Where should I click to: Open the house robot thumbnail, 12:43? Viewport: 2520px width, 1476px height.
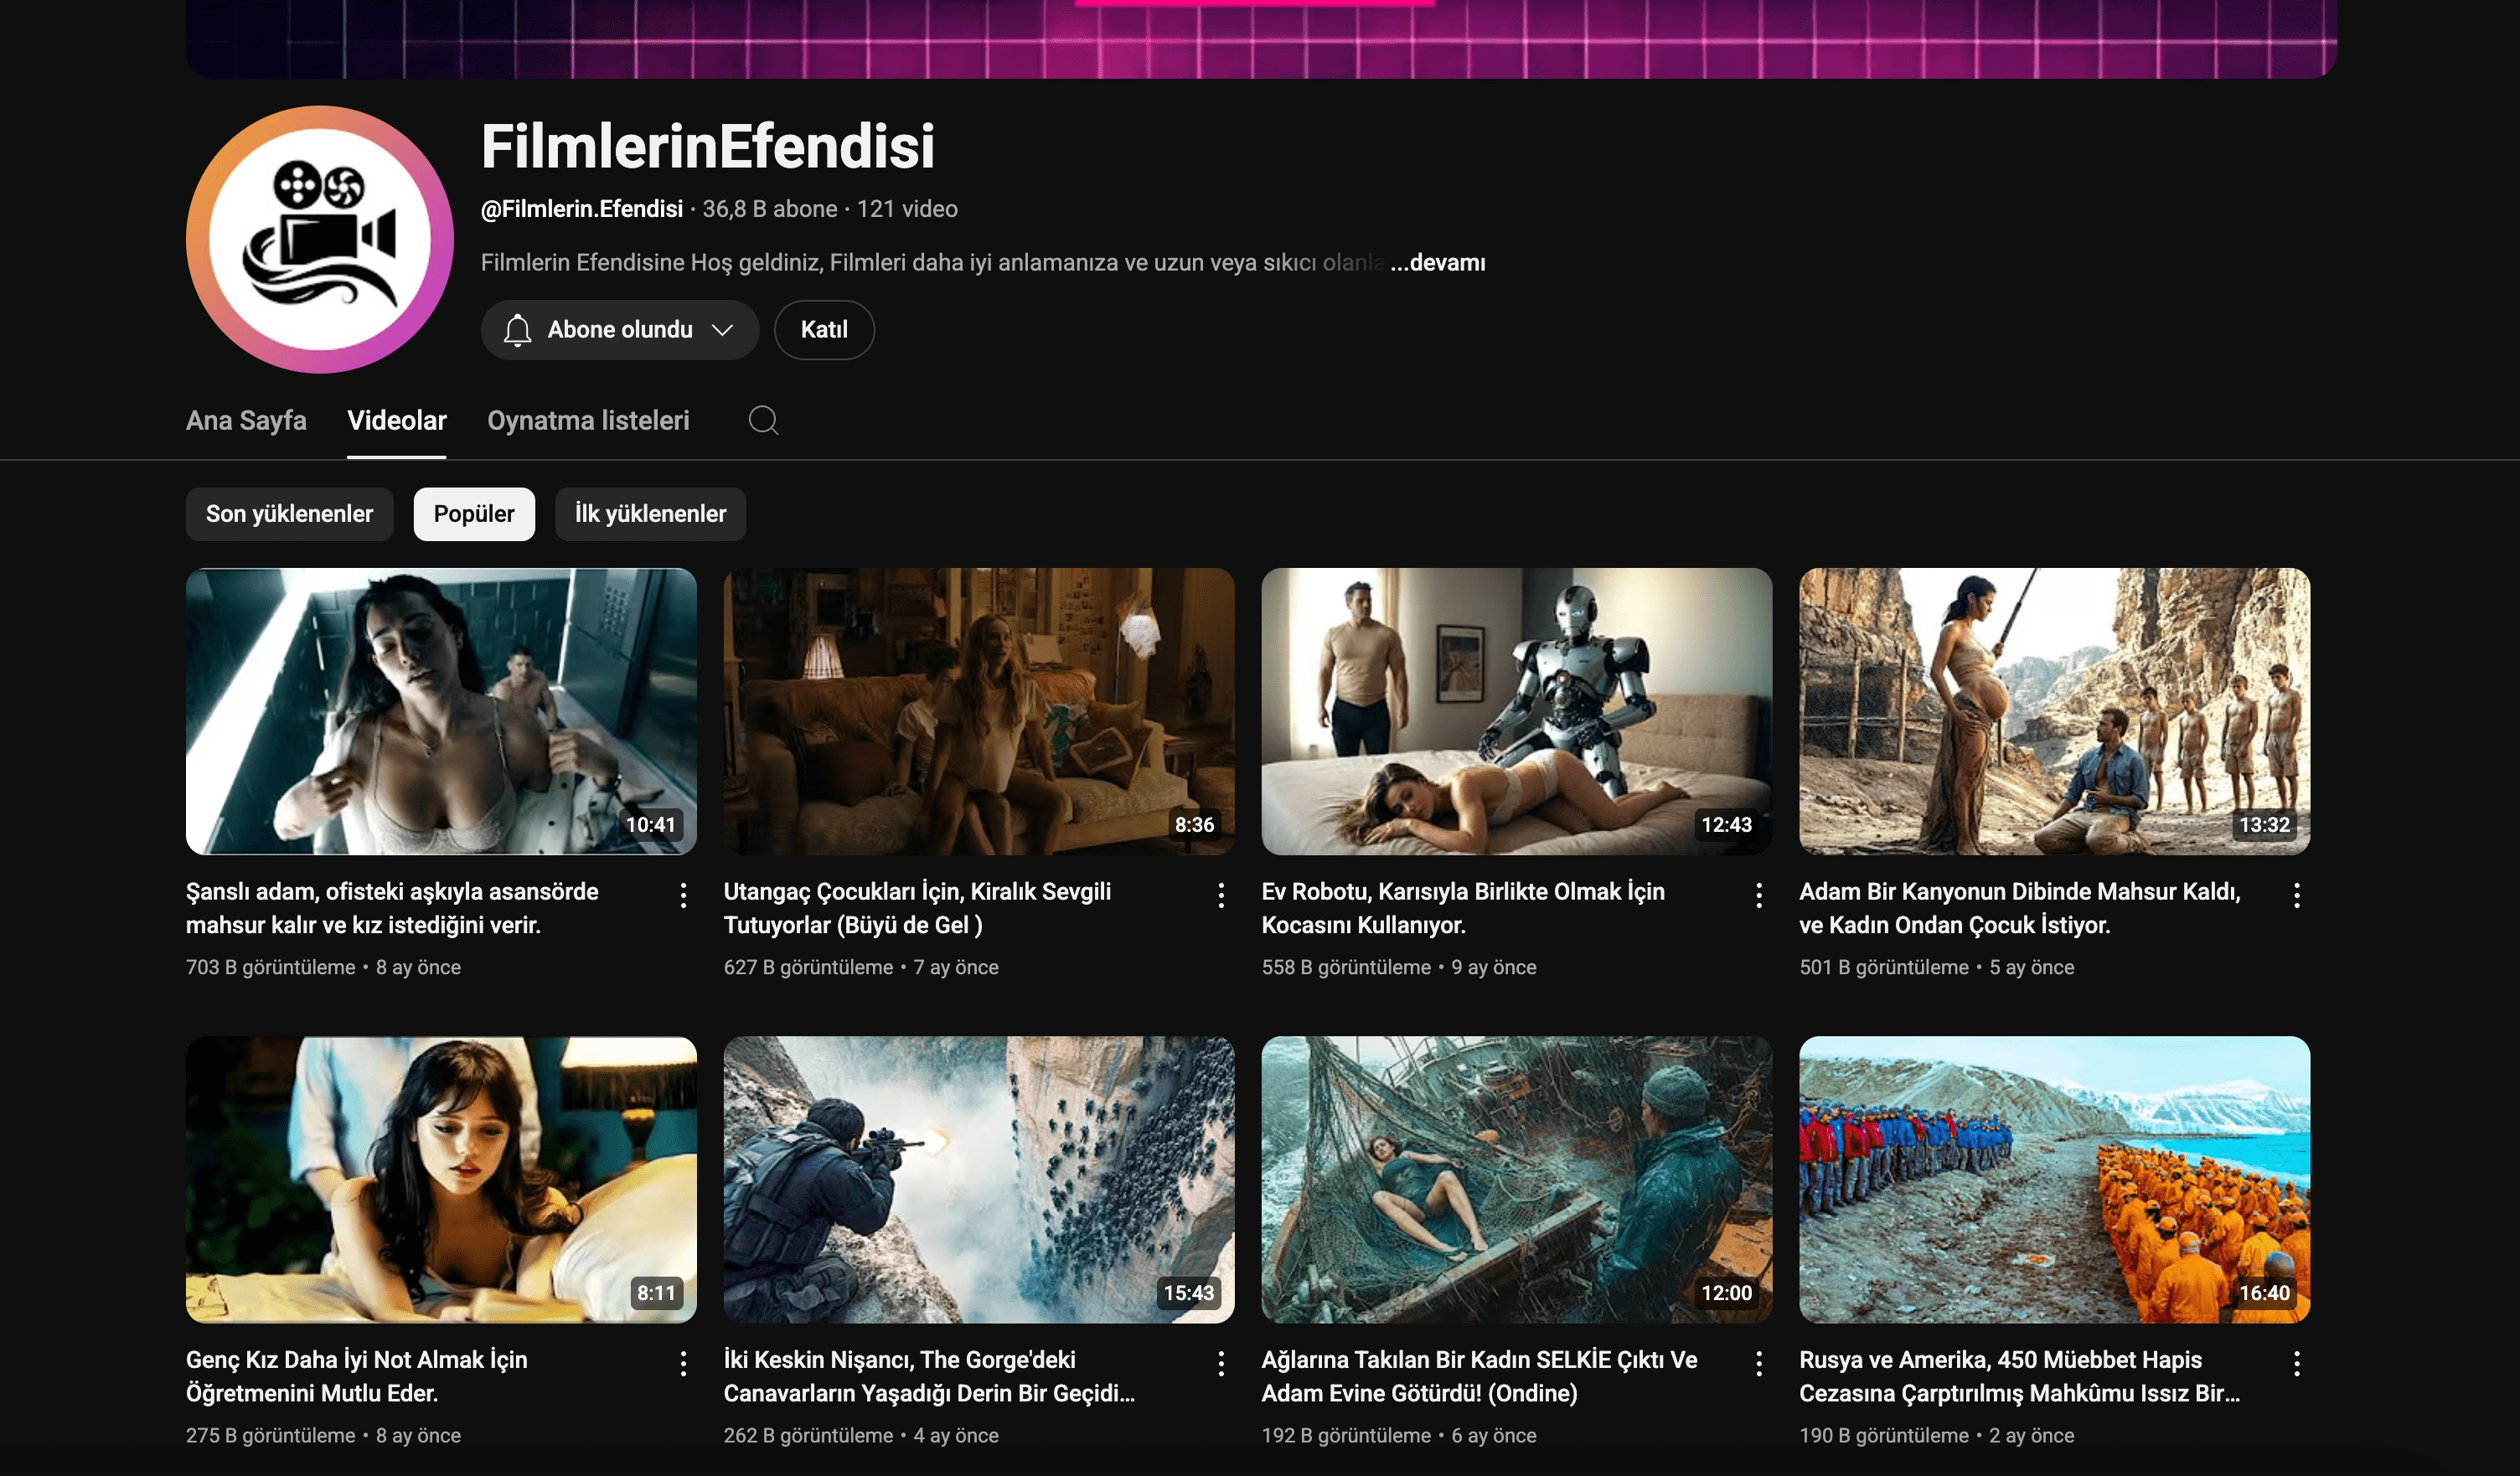coord(1517,712)
